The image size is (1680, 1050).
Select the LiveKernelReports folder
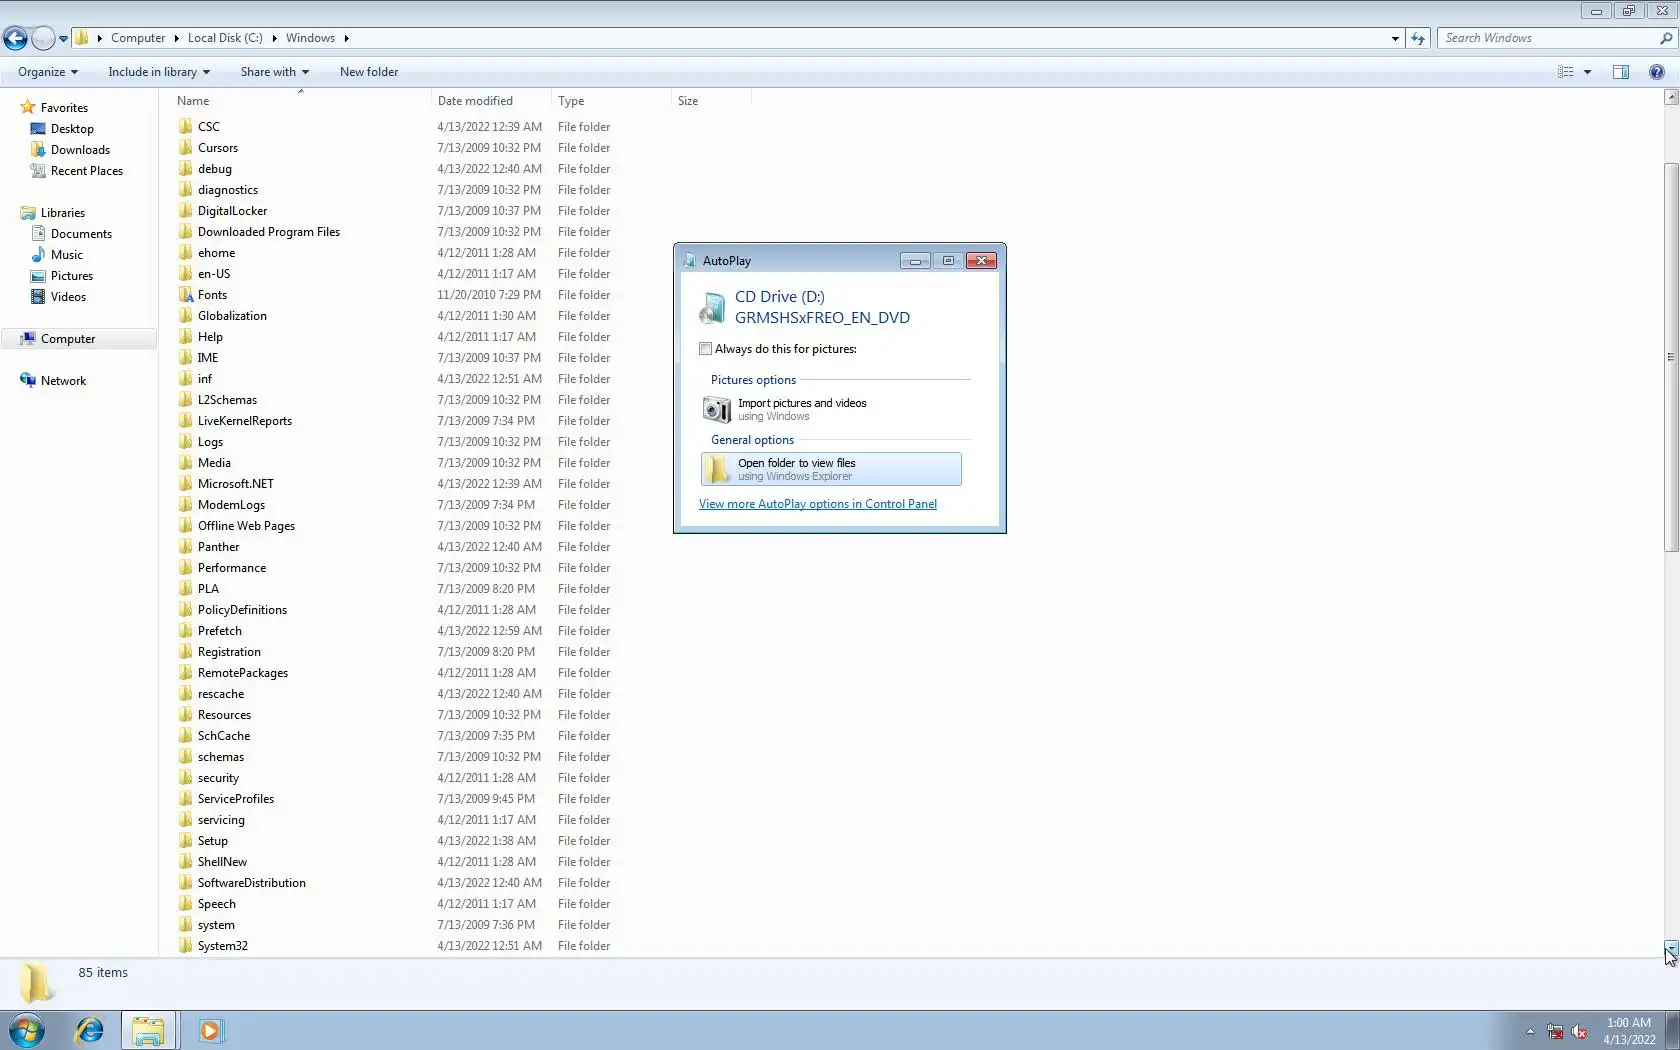(245, 421)
